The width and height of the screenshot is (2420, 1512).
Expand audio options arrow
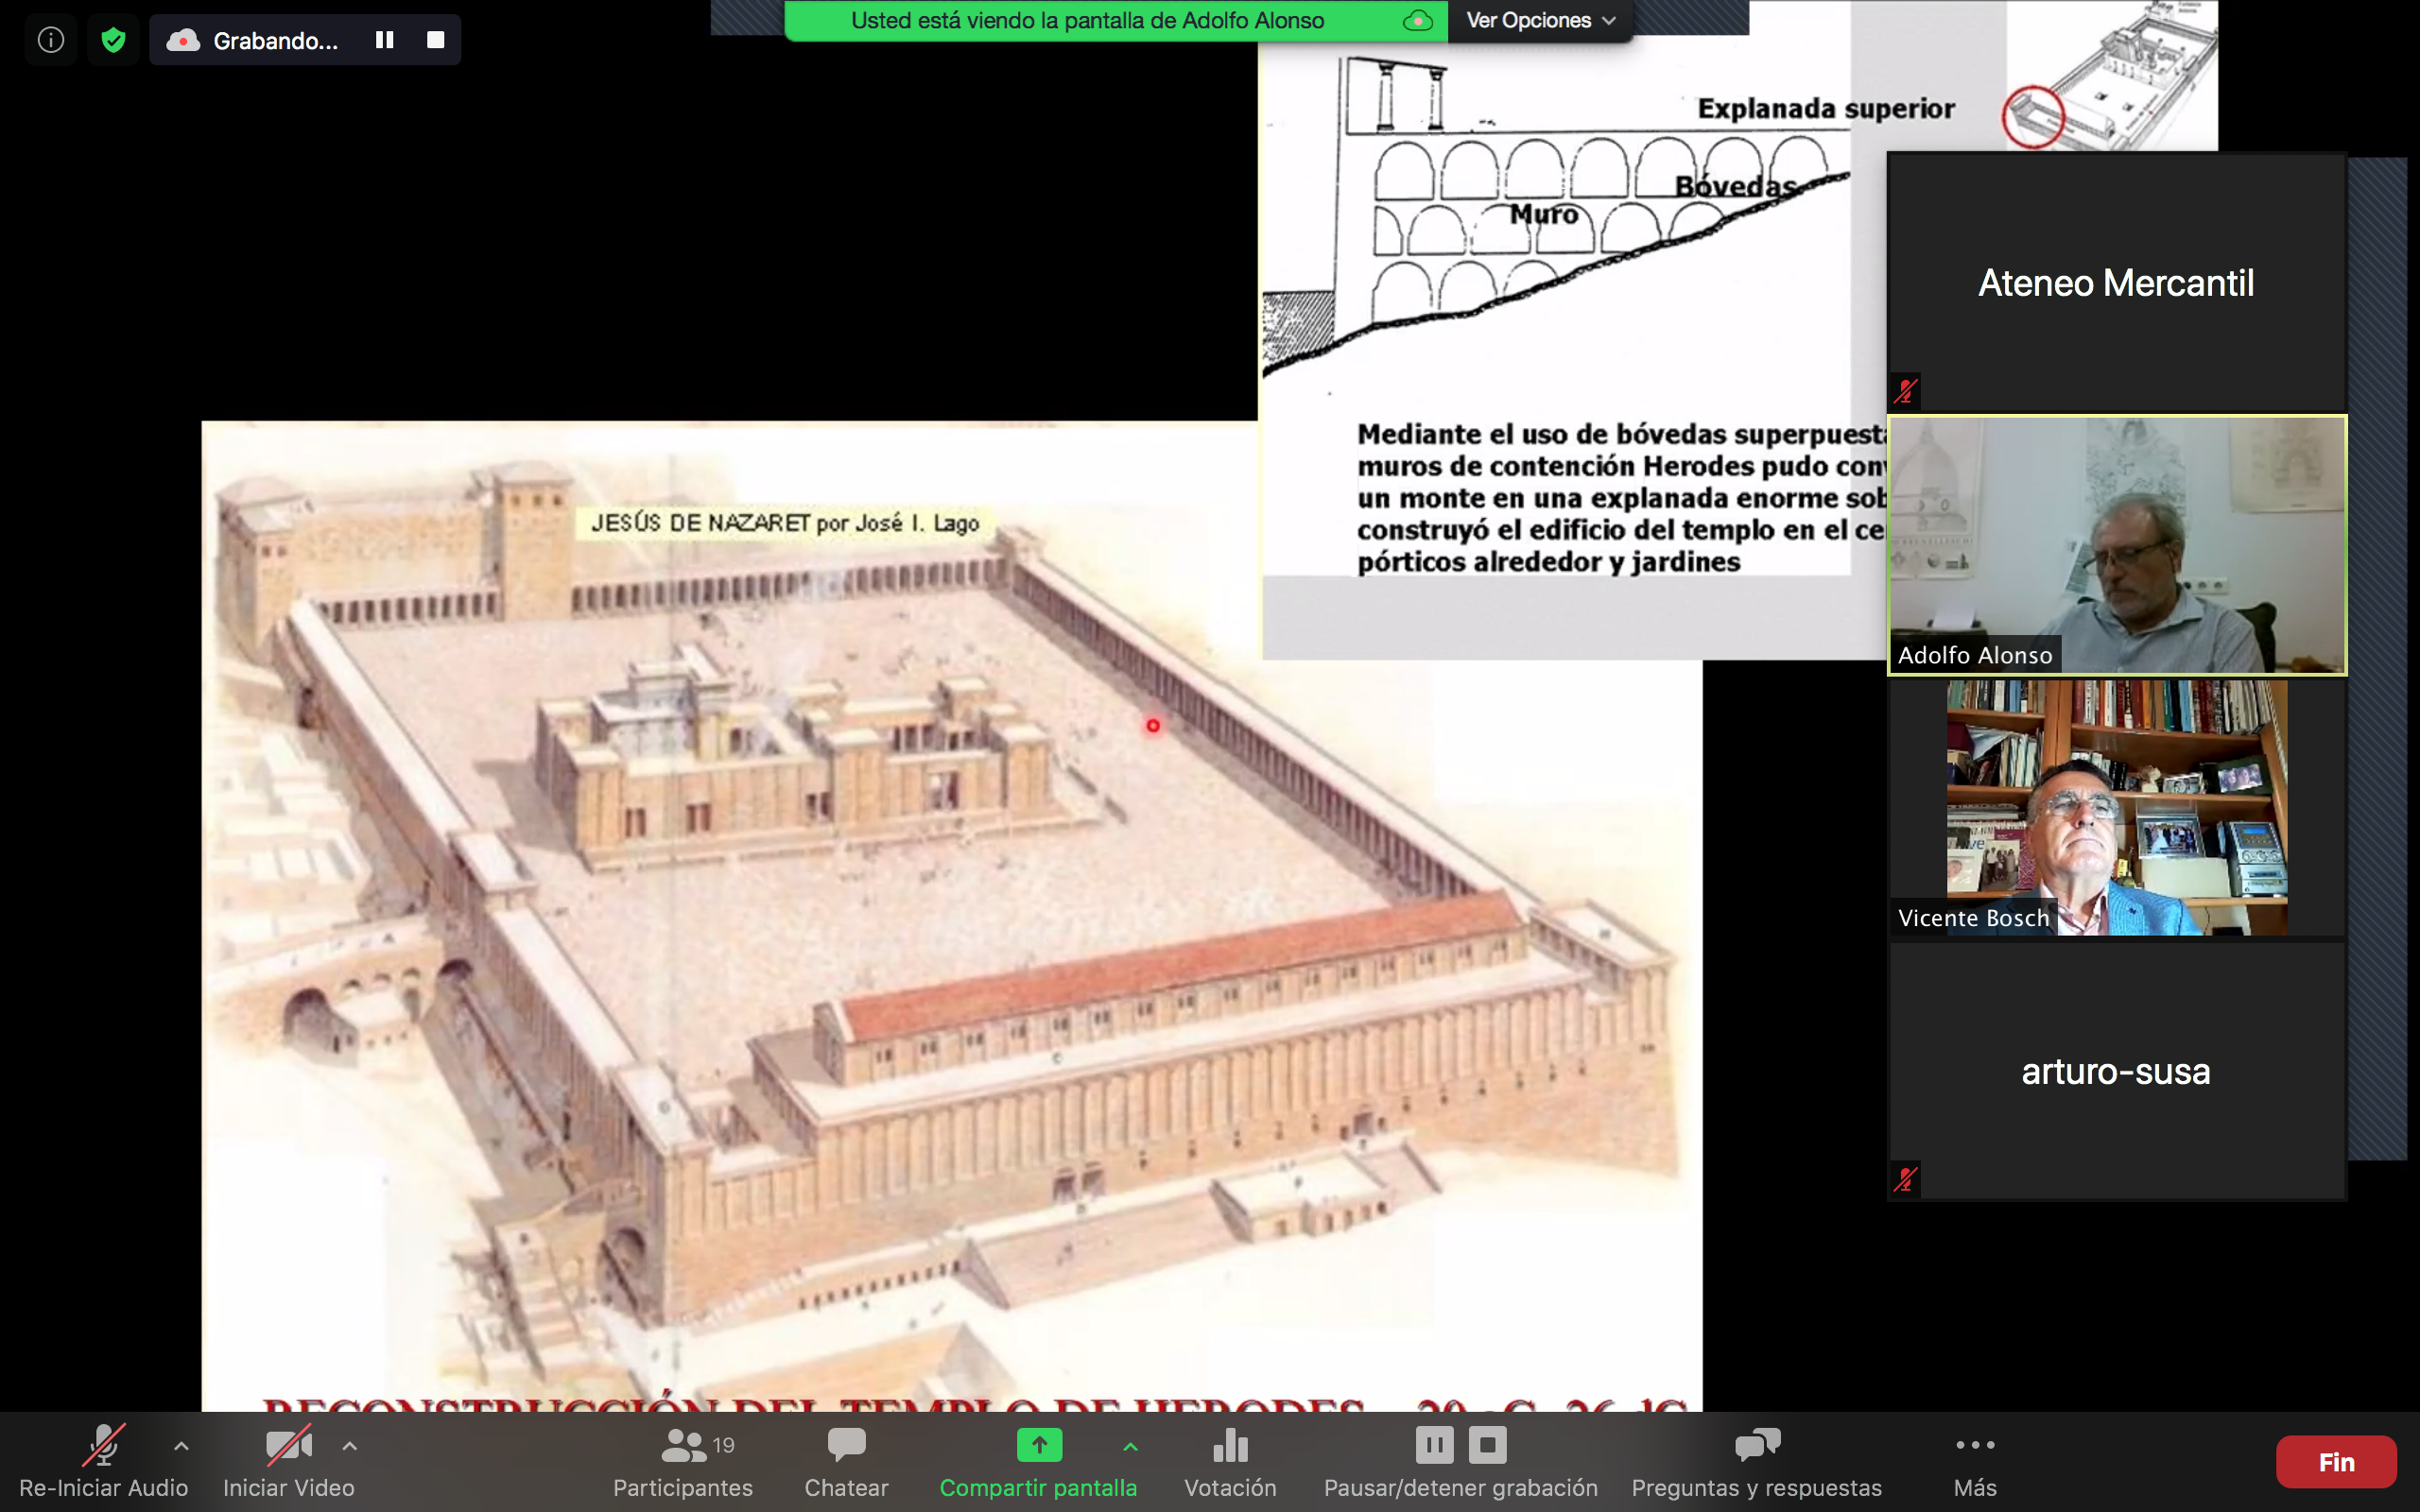click(x=181, y=1446)
